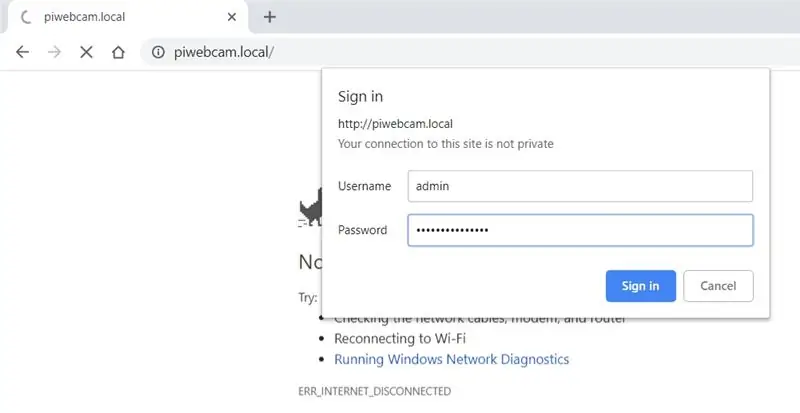Open Running Windows Network Diagnostics link
The width and height of the screenshot is (800, 413).
[x=452, y=359]
